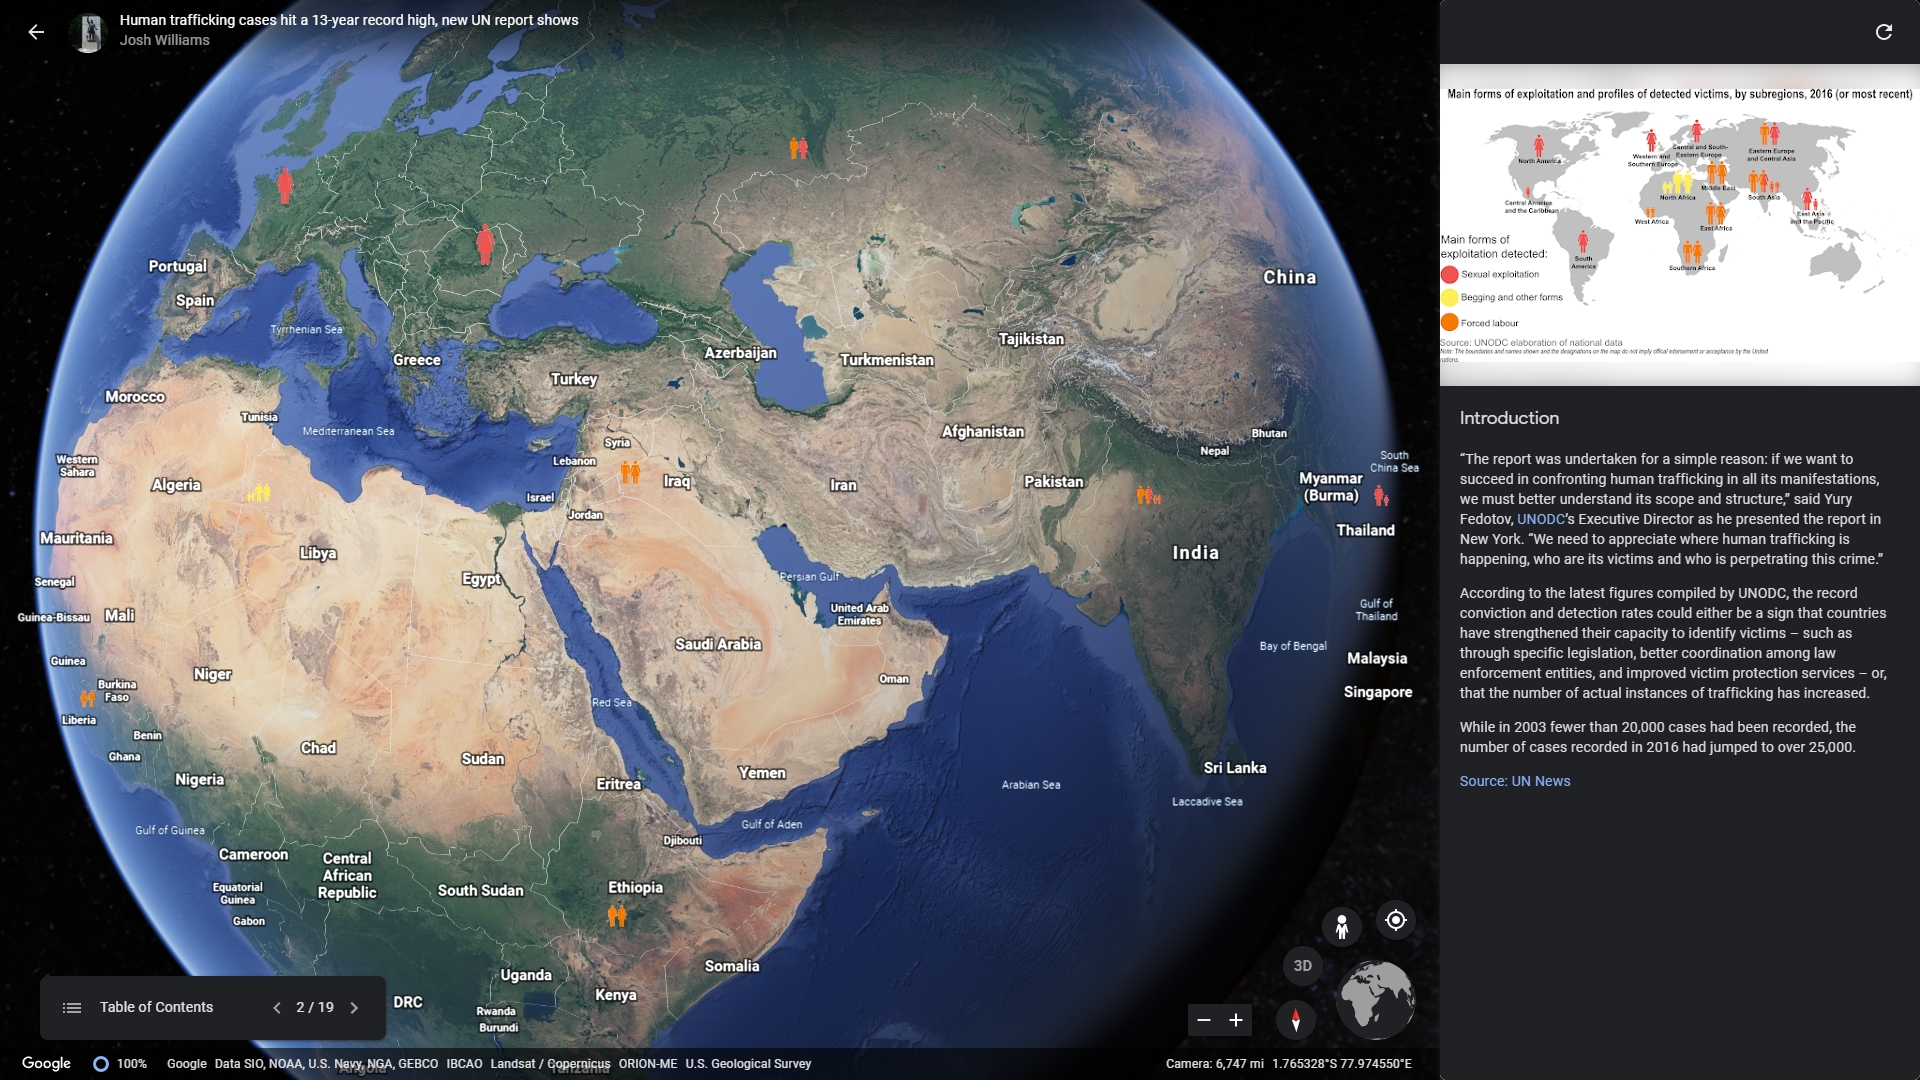
Task: Advance to the next slide with the right chevron
Action: [x=354, y=1008]
